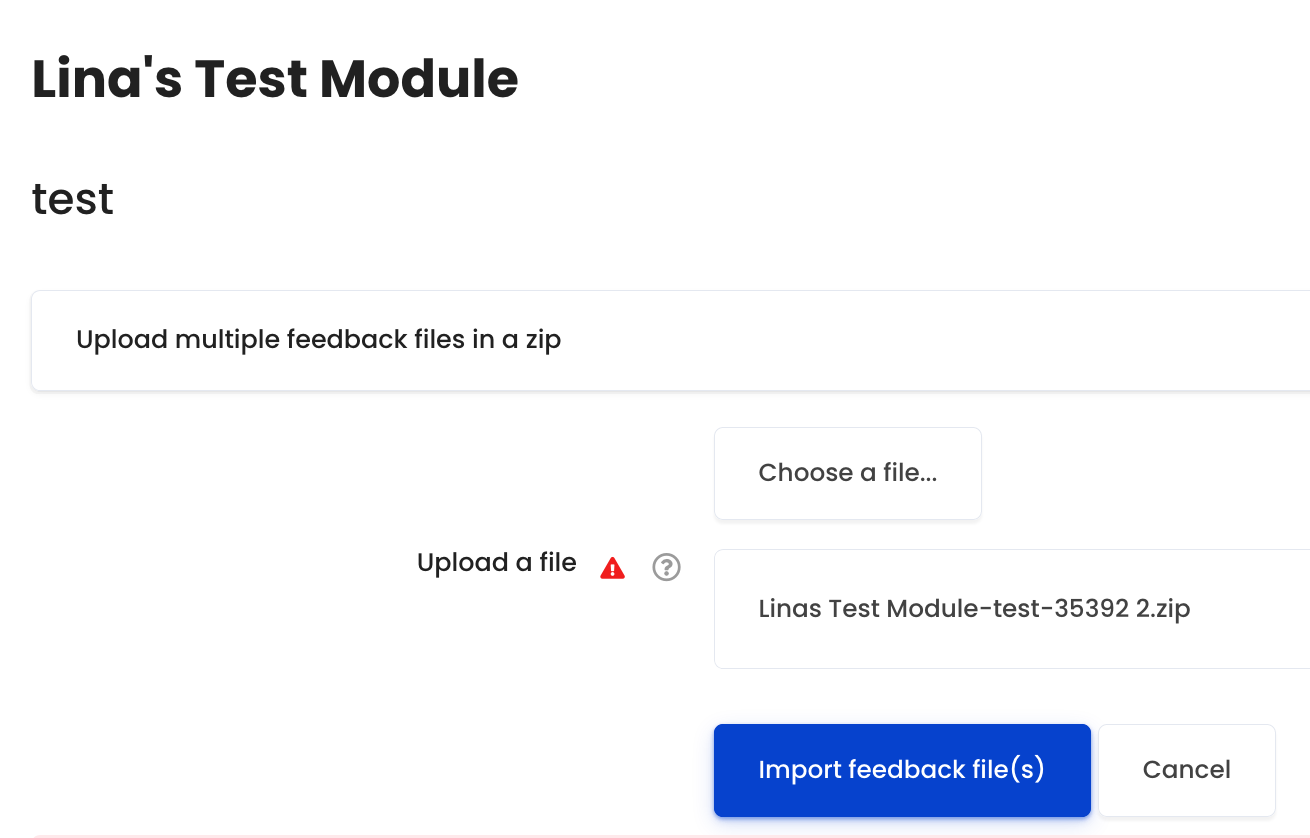Focus the file drop area below Choose a file
This screenshot has width=1310, height=838.
coord(1012,609)
